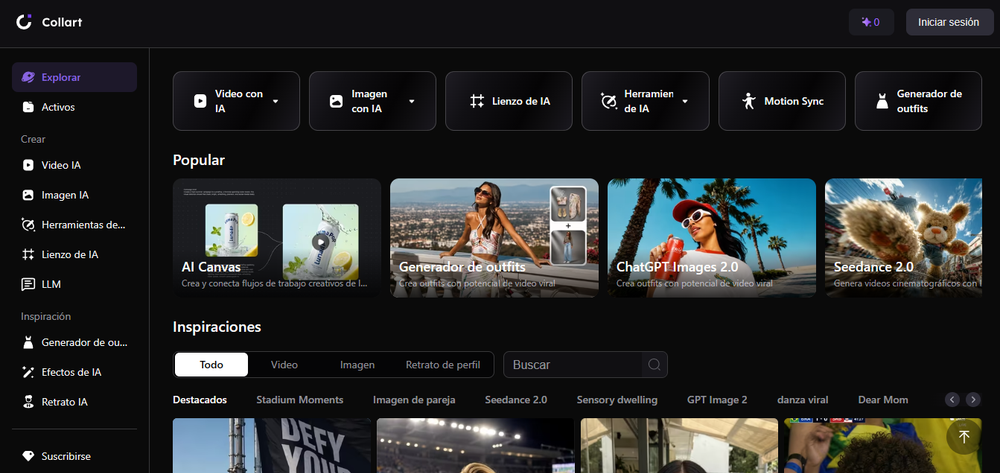1000x473 pixels.
Task: Click the Activos folder icon
Action: click(28, 107)
